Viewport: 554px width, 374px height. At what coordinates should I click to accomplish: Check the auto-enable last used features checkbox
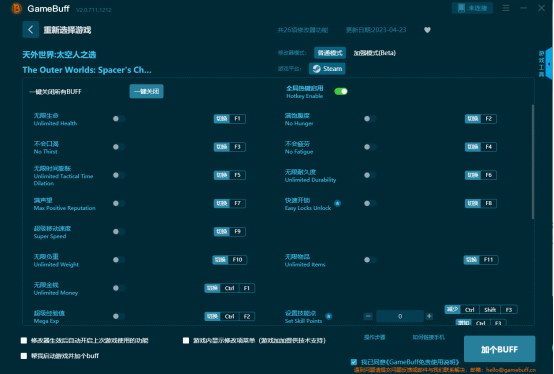24,340
